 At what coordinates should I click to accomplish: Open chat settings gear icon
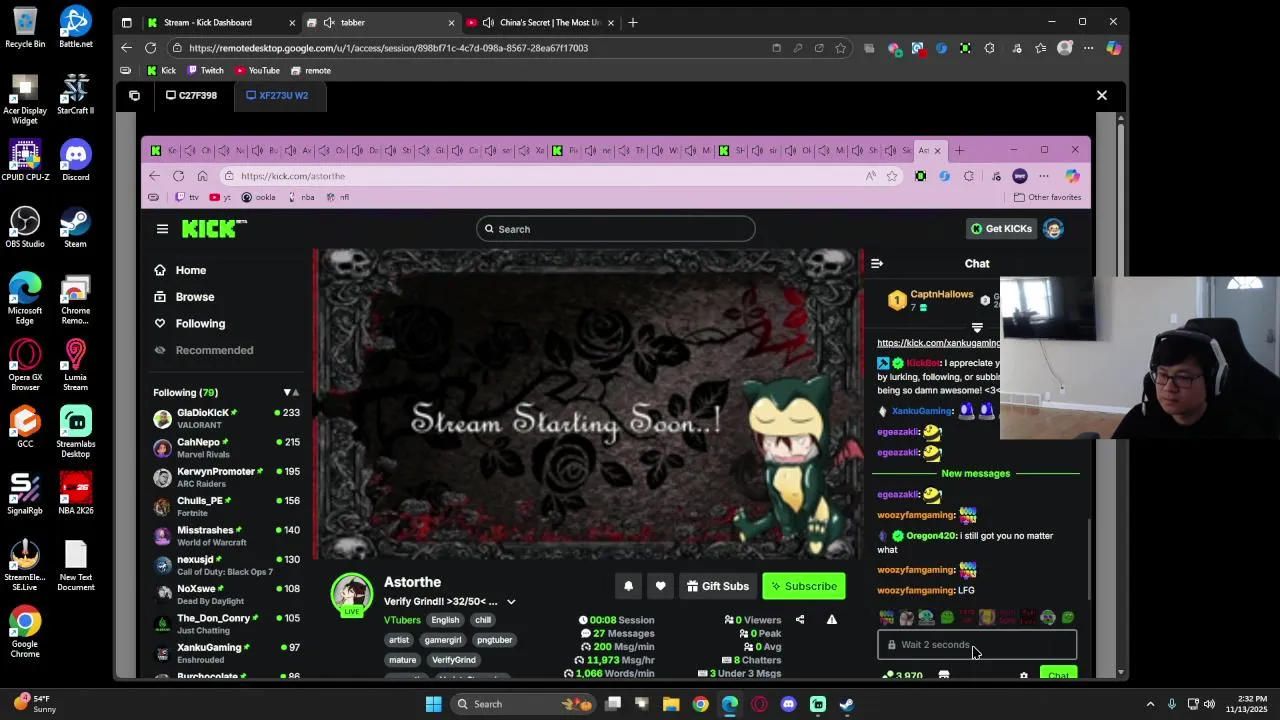point(1023,676)
